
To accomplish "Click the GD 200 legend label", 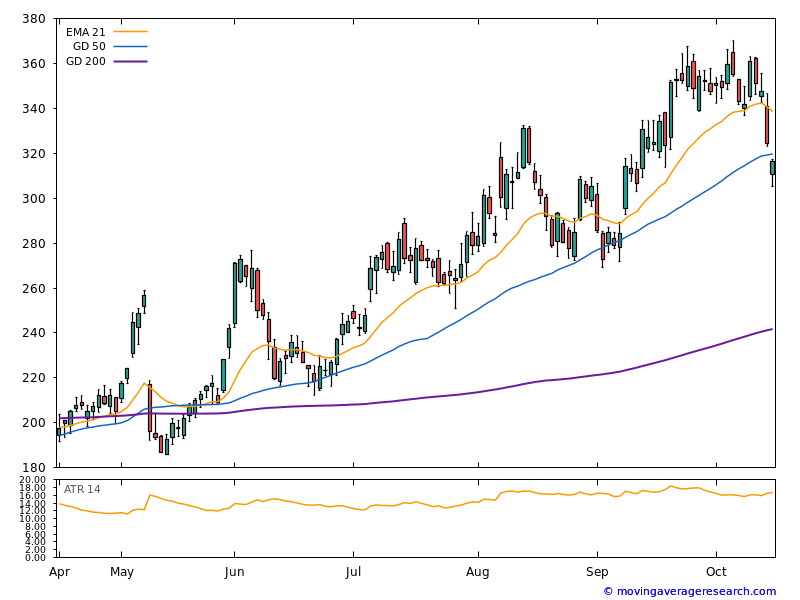I will (85, 61).
